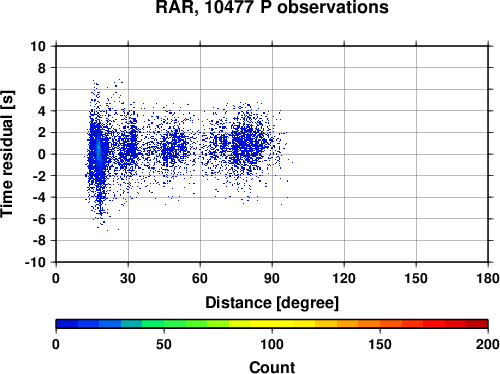Viewport: 500px width, 374px height.
Task: Select the yellow colorbar section near 100
Action: 272,324
